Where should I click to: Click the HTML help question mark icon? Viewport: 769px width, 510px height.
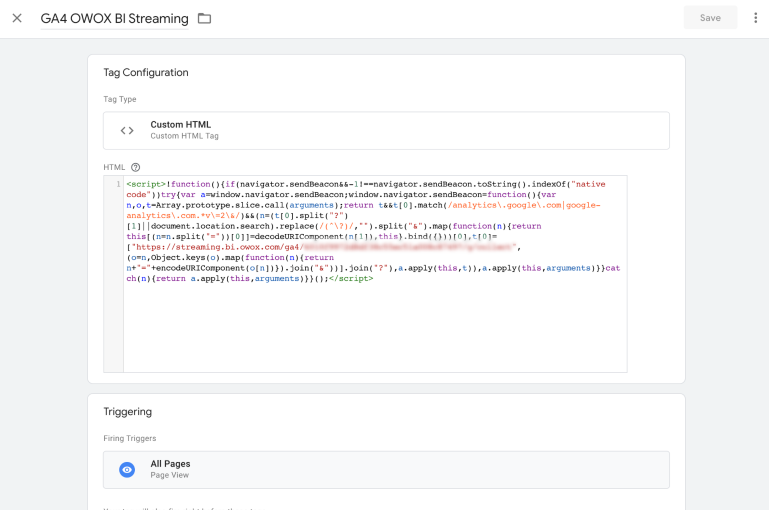(136, 167)
